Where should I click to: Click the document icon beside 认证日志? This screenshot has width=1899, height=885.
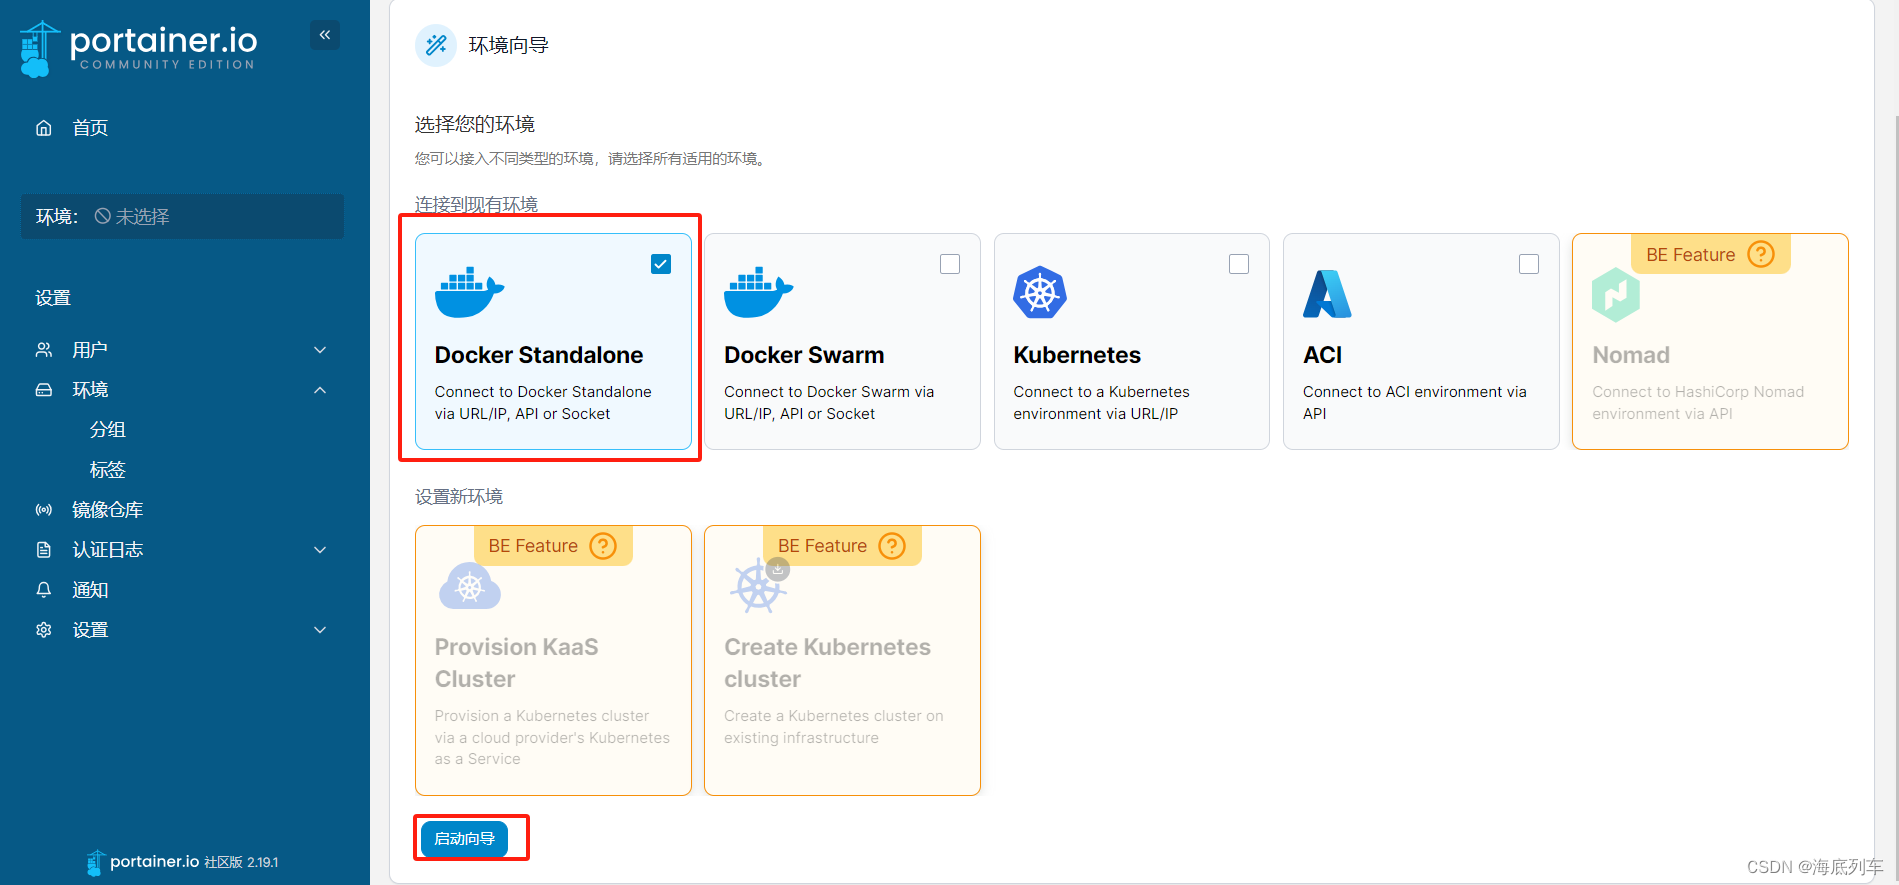[x=44, y=550]
